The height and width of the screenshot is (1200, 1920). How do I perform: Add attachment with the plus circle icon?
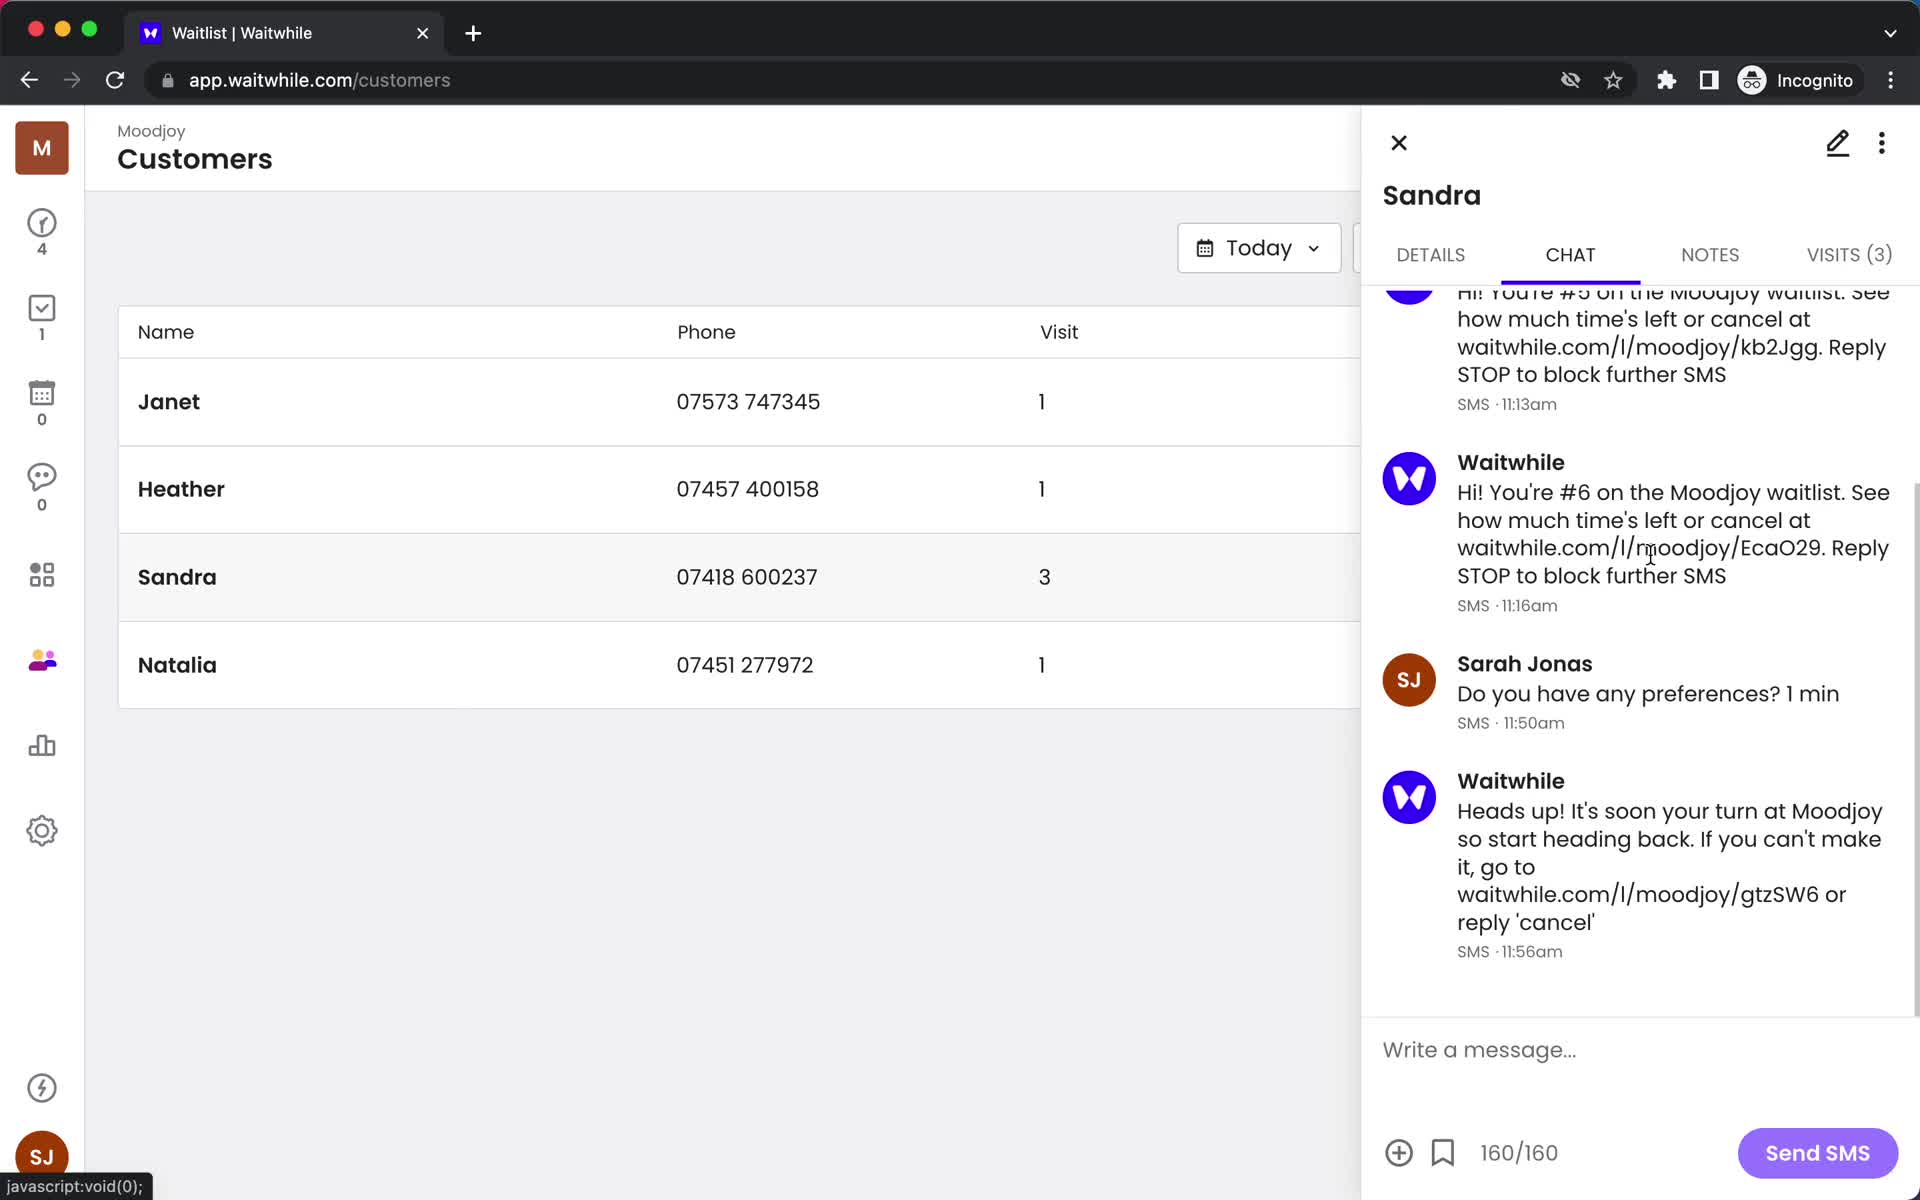pos(1399,1153)
